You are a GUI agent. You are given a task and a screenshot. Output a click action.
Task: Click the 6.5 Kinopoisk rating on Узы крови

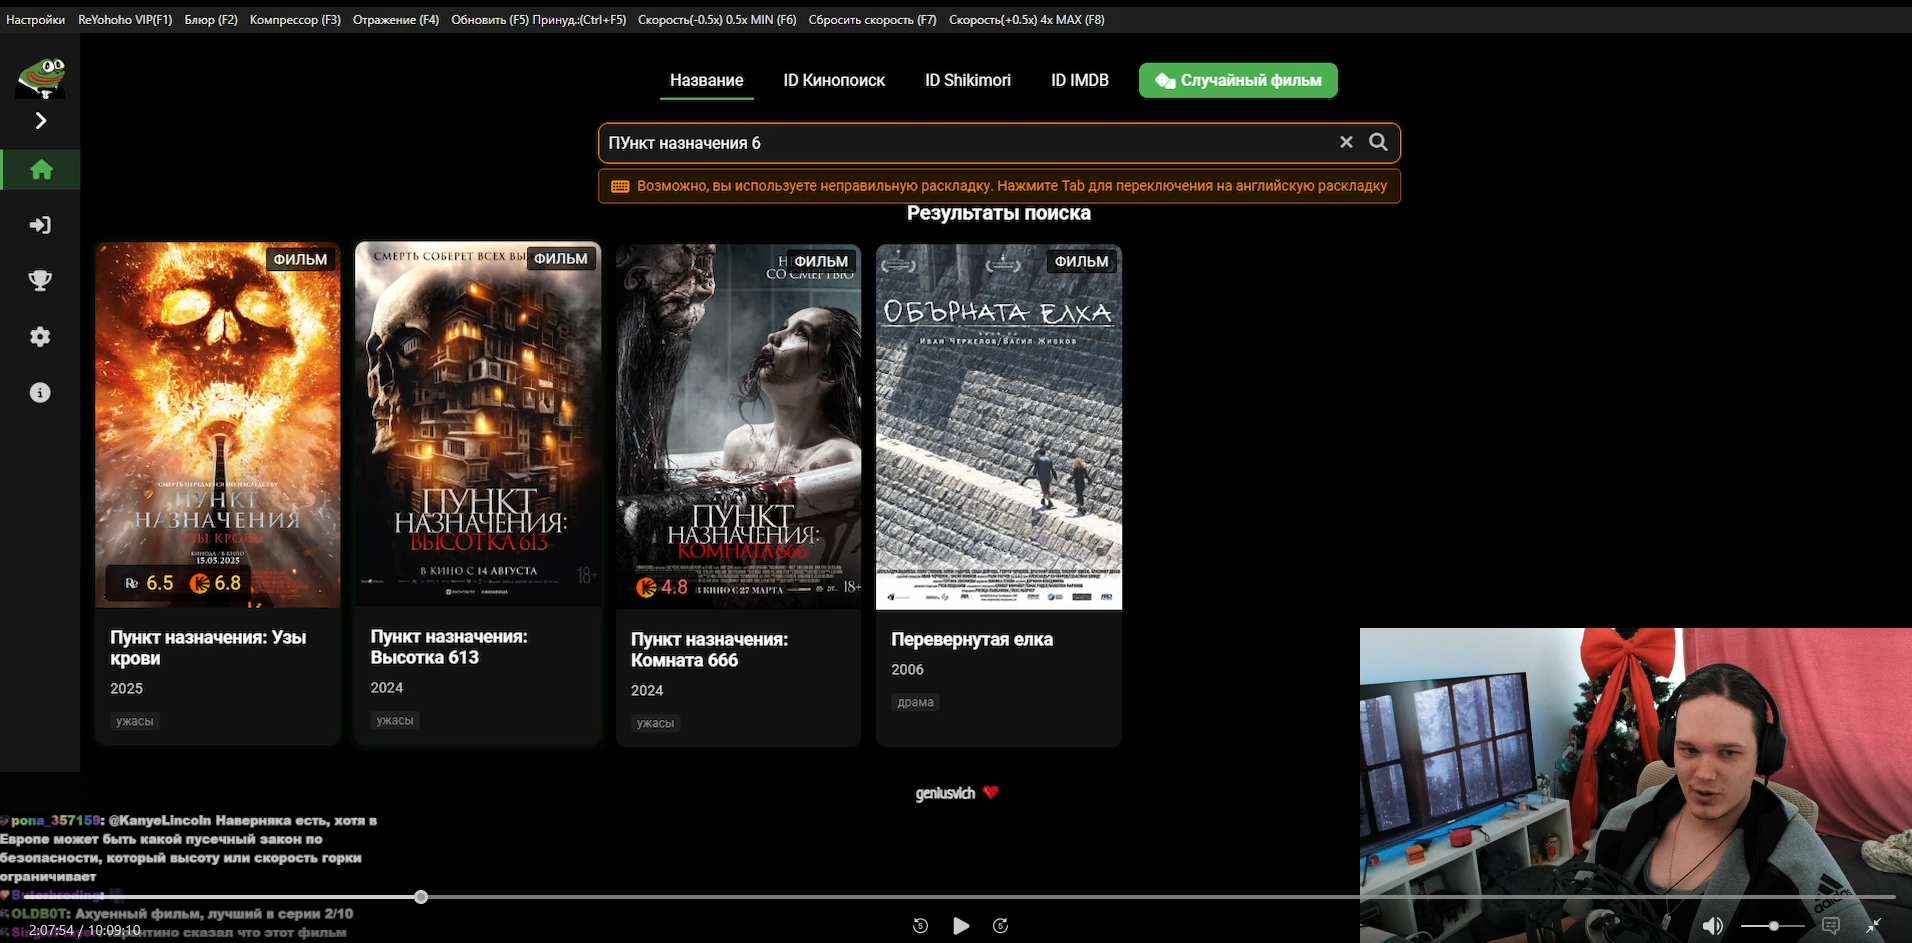(149, 583)
